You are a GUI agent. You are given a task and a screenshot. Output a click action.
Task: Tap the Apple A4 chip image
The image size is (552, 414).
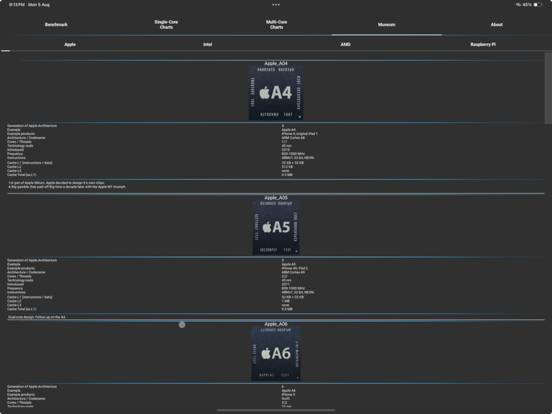276,93
